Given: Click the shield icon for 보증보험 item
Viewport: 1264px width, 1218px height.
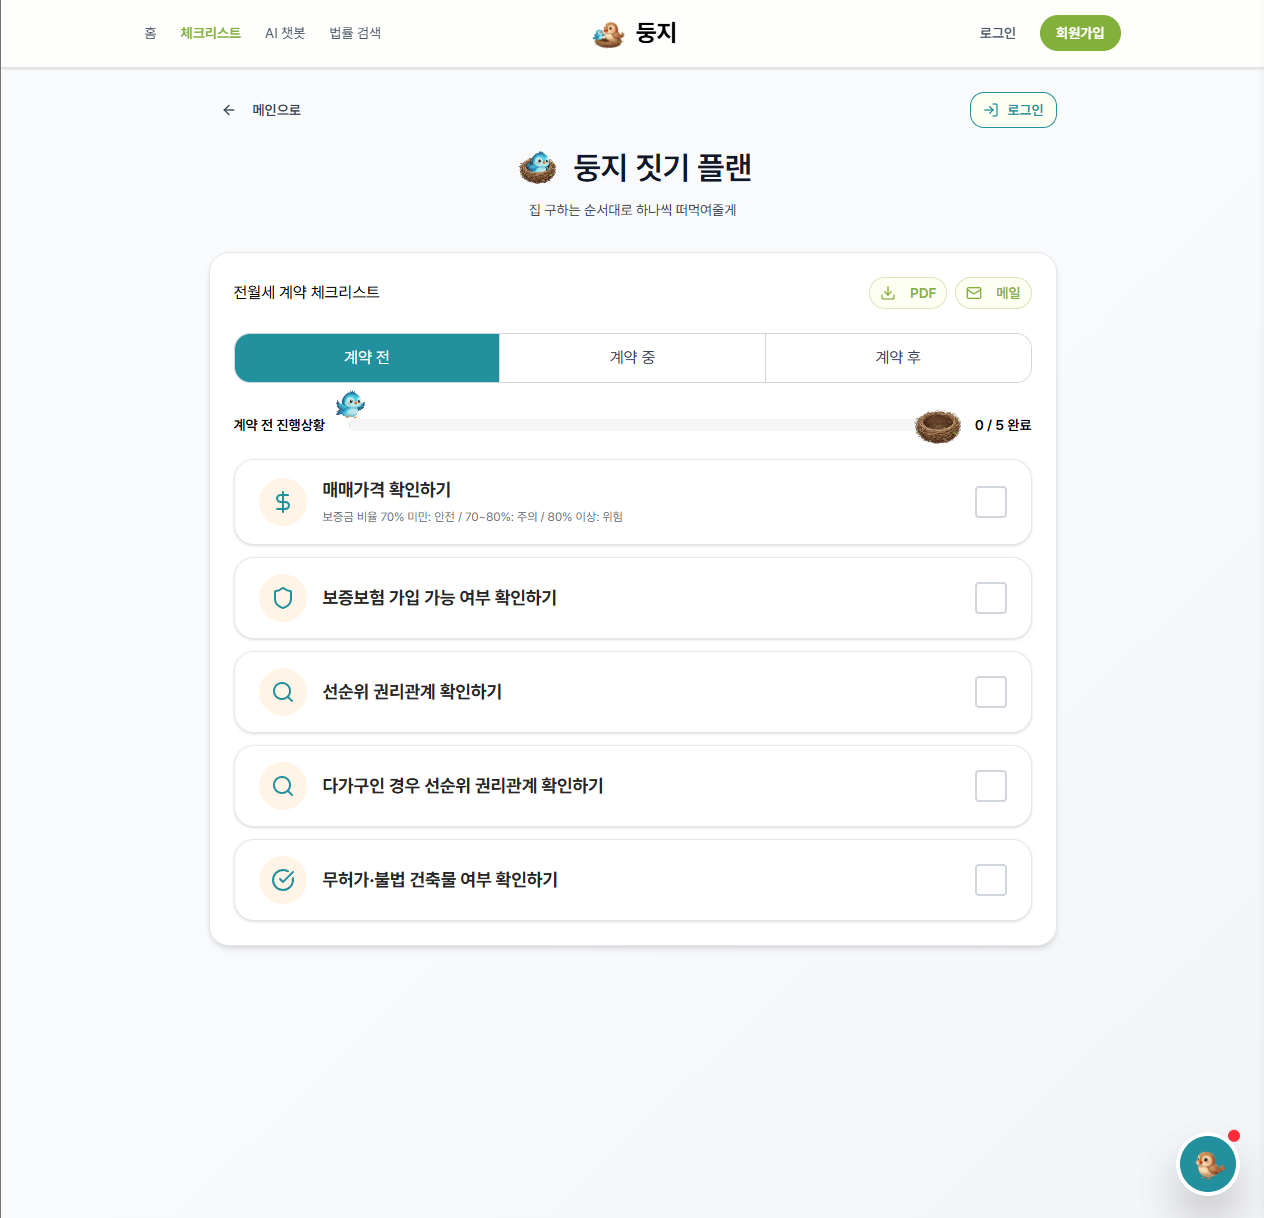Looking at the screenshot, I should coord(283,598).
